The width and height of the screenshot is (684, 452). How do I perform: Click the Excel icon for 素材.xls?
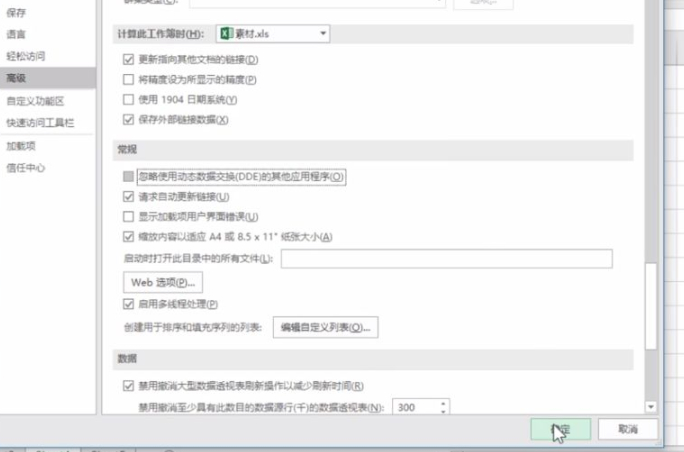click(x=226, y=34)
